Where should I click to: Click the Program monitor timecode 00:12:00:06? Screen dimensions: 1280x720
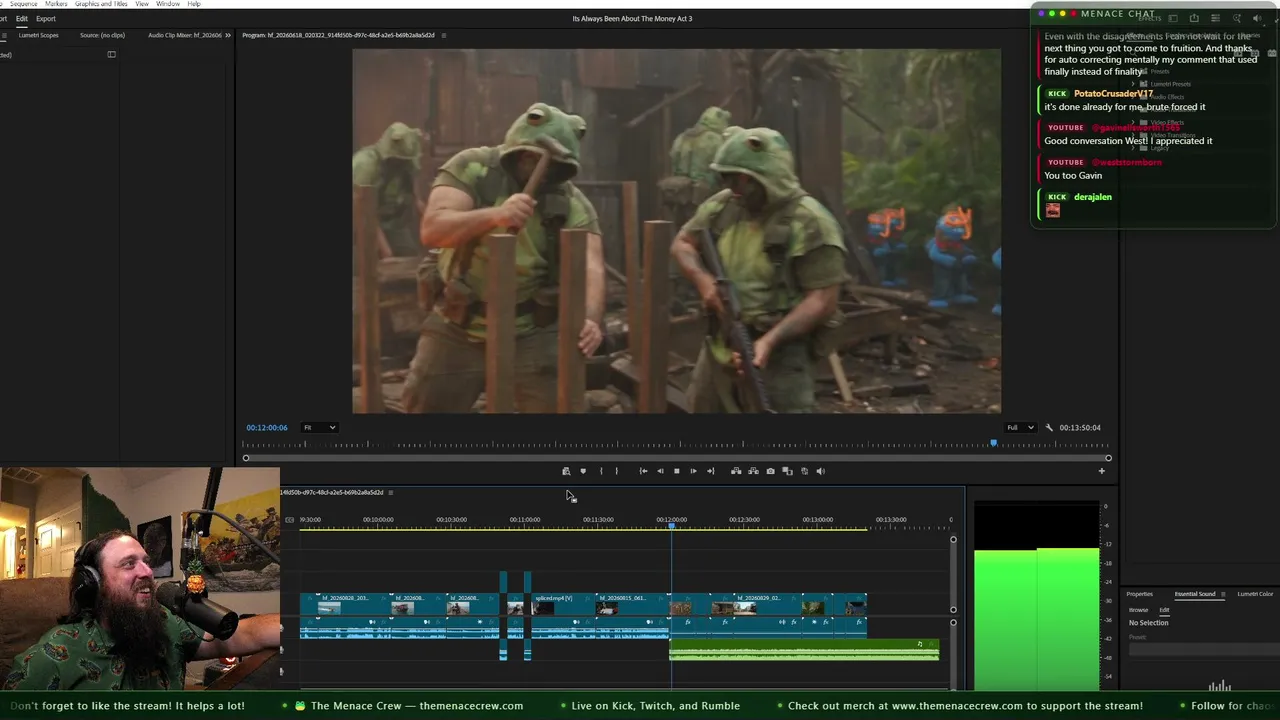click(267, 428)
